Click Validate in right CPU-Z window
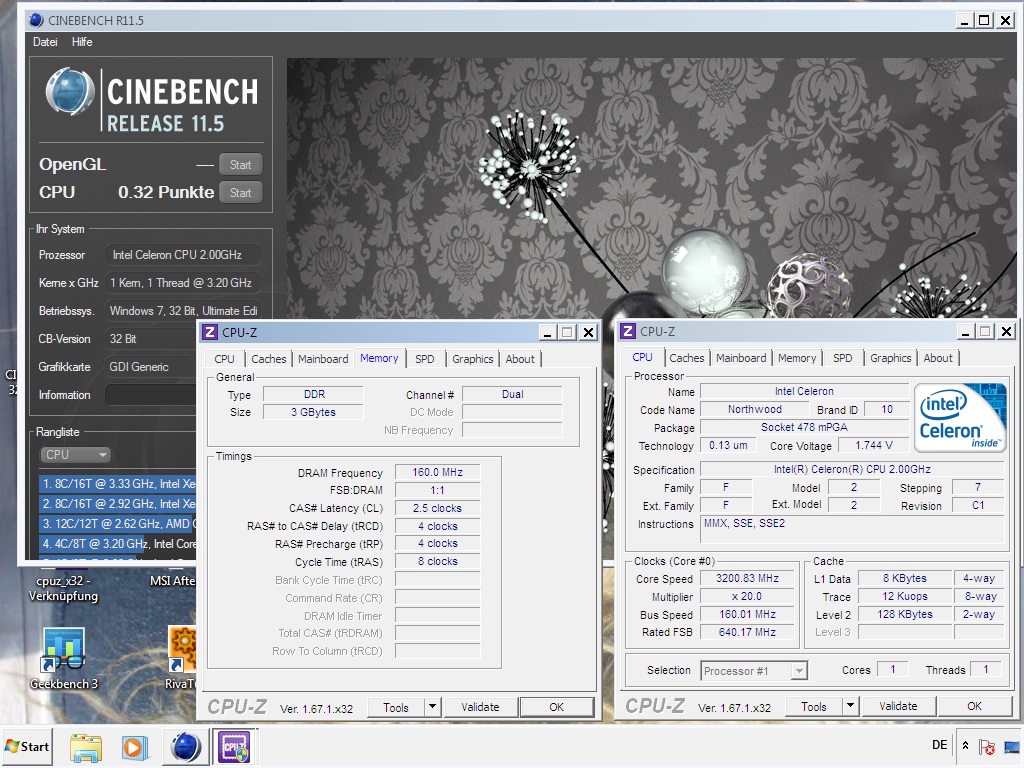The width and height of the screenshot is (1024, 768). (x=899, y=707)
